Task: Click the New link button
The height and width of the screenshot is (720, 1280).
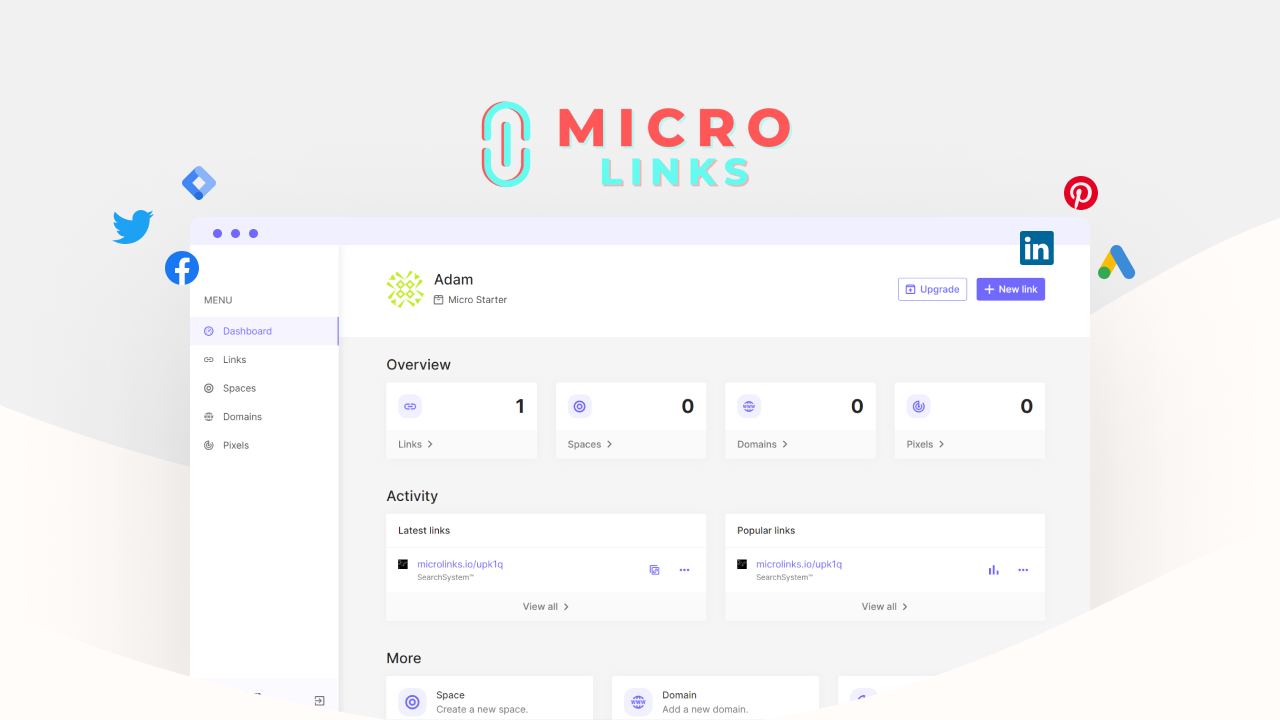Action: coord(1010,289)
